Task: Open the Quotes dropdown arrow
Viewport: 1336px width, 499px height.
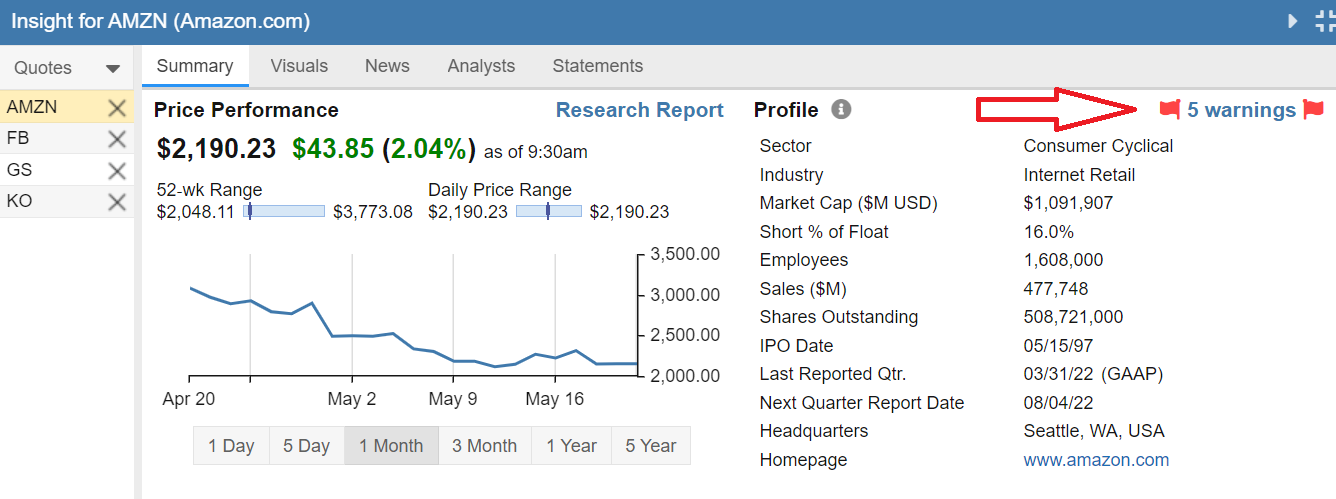Action: click(113, 69)
